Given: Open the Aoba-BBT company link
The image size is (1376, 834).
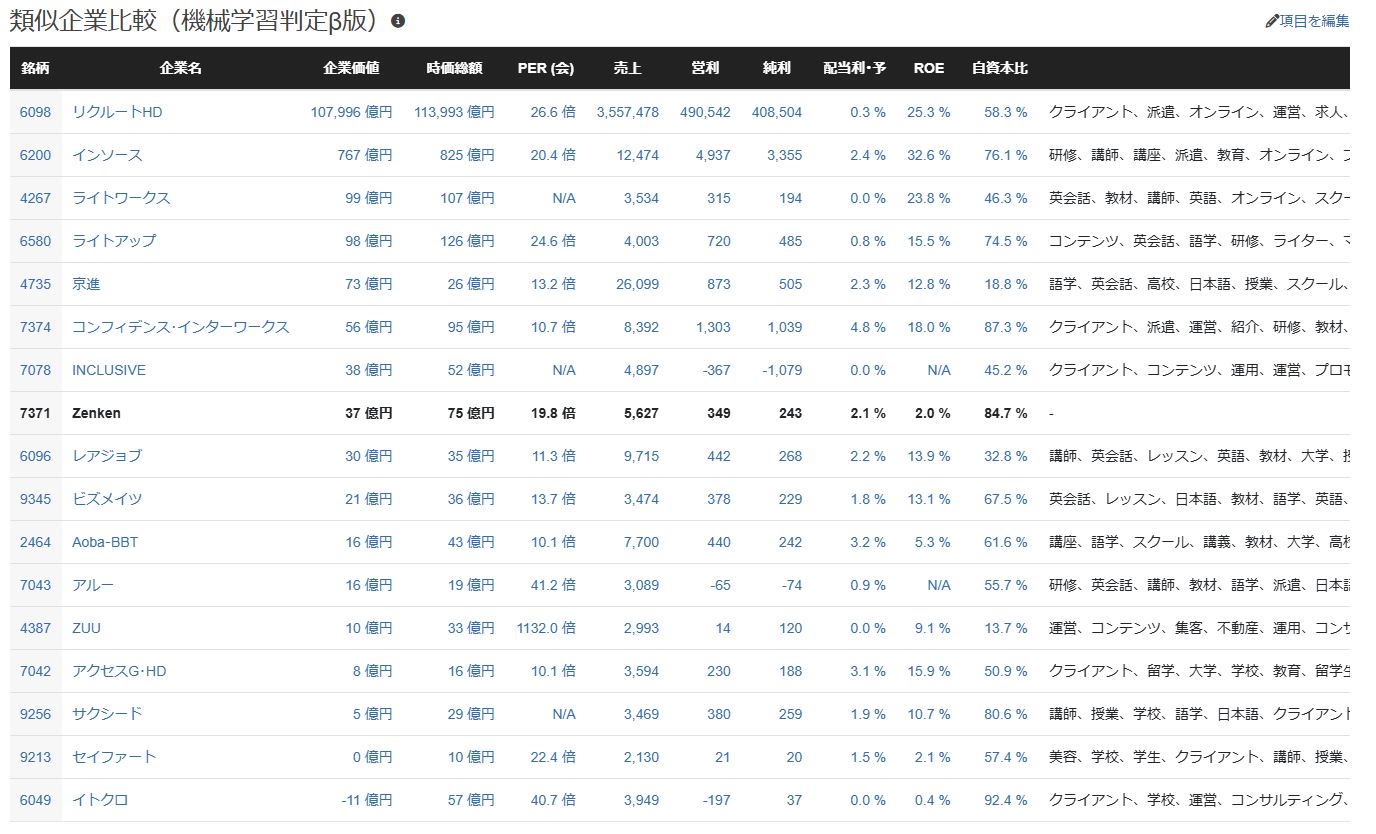Looking at the screenshot, I should pos(105,542).
